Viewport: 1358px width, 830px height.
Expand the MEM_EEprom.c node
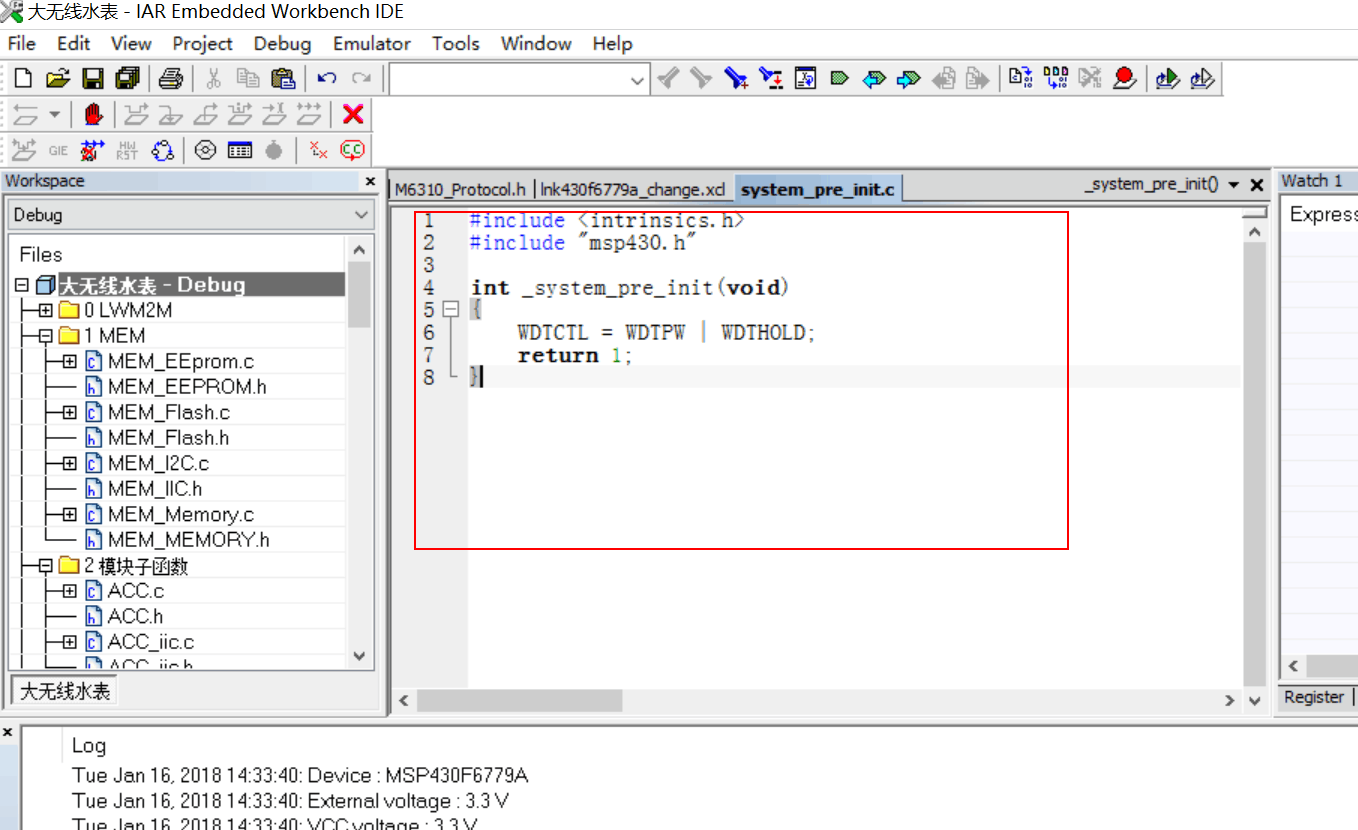[69, 361]
